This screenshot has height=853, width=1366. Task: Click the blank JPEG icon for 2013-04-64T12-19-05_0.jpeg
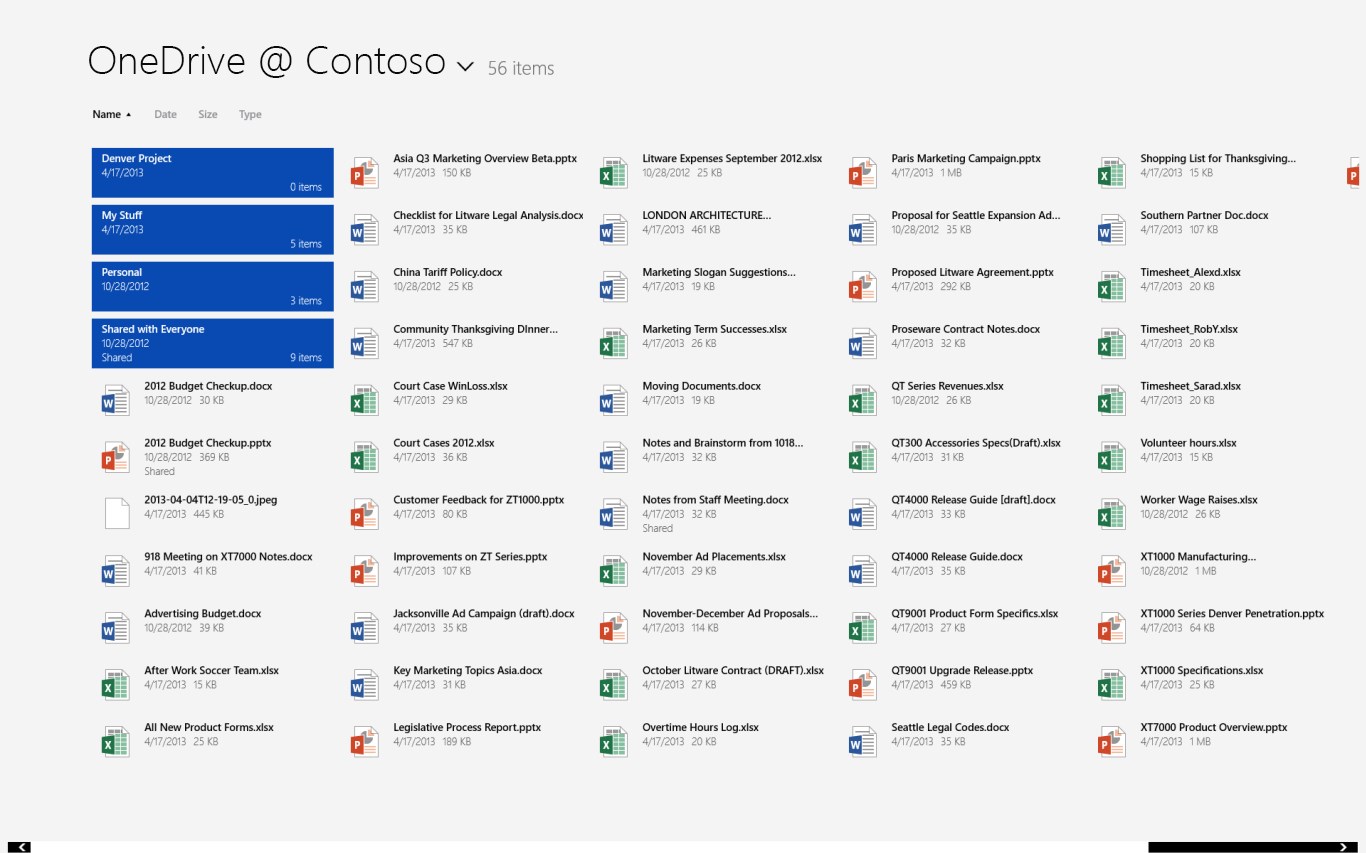(115, 513)
